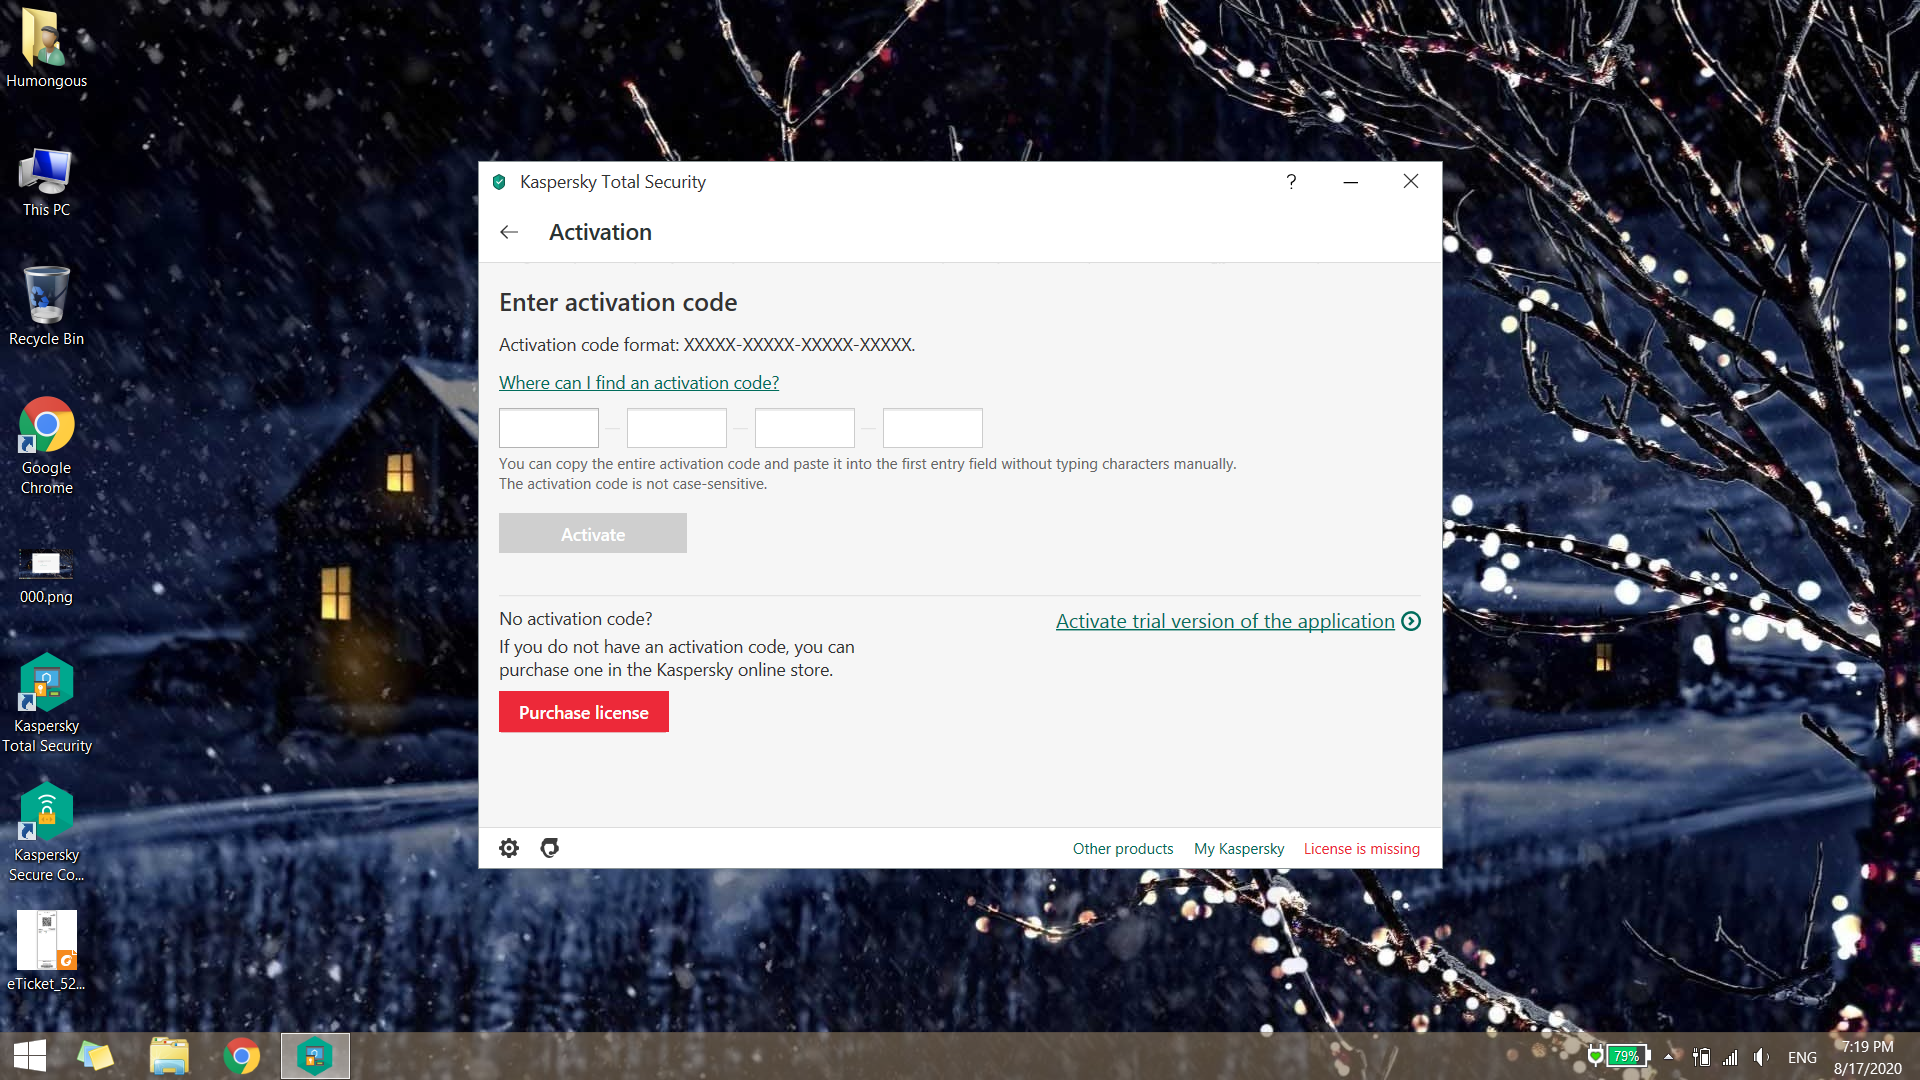
Task: Open Chrome from the taskbar
Action: pyautogui.click(x=242, y=1056)
